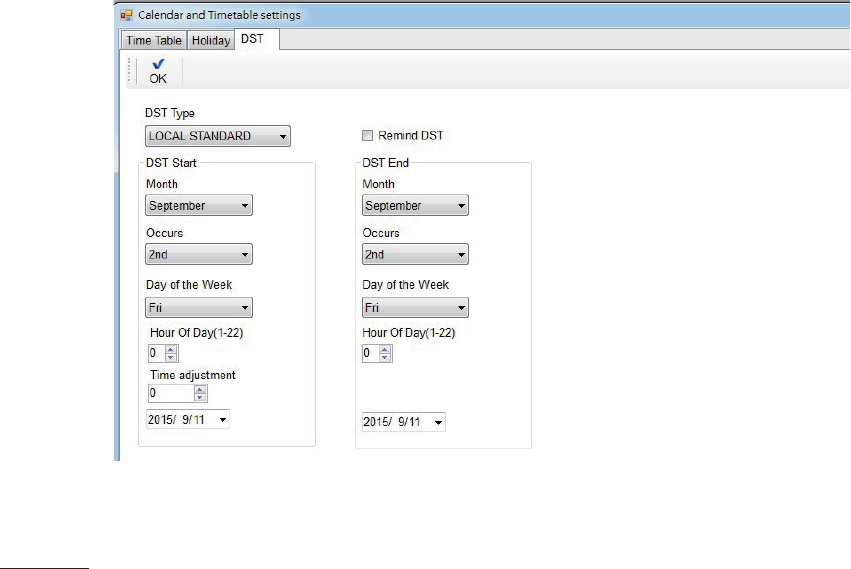Click the toolbar drag grip handle

click(x=129, y=71)
